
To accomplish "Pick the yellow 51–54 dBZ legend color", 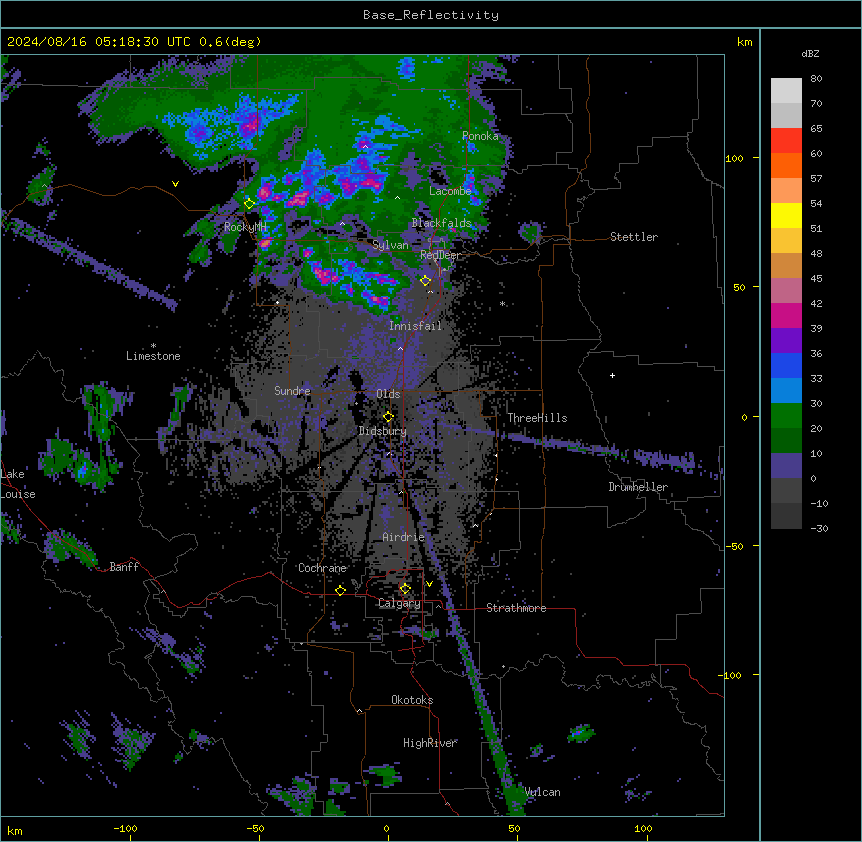I will (x=786, y=215).
